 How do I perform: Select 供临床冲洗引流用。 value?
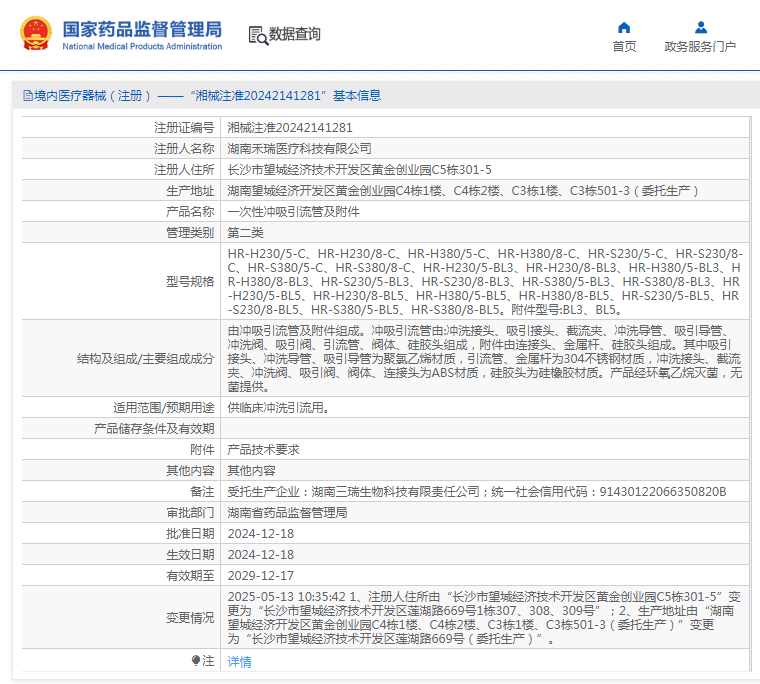[x=279, y=408]
